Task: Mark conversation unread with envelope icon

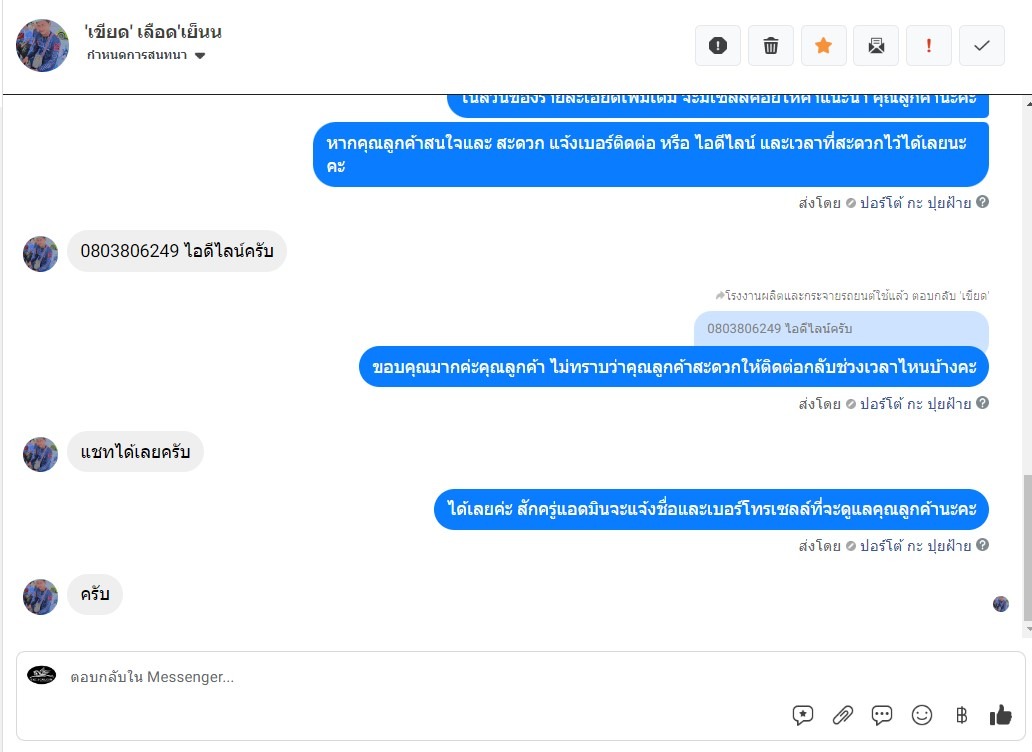Action: click(x=876, y=45)
